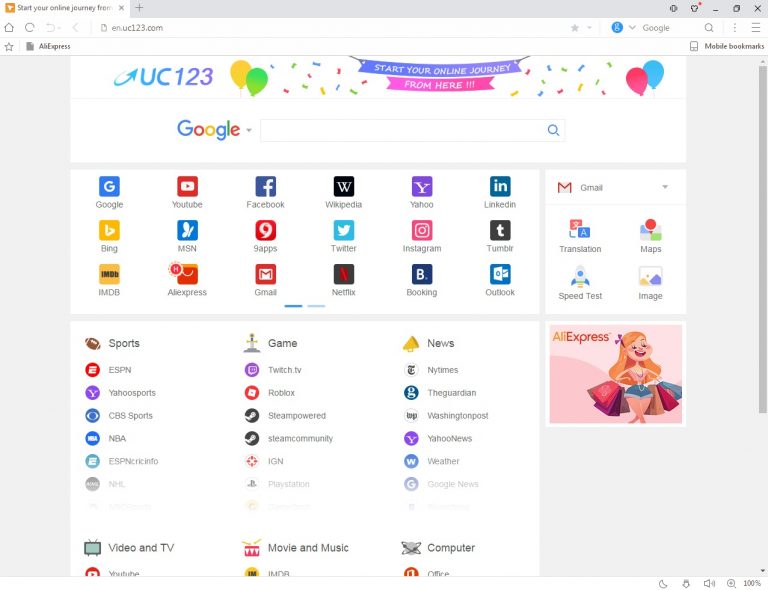Open the Instagram shortcut icon

click(422, 231)
